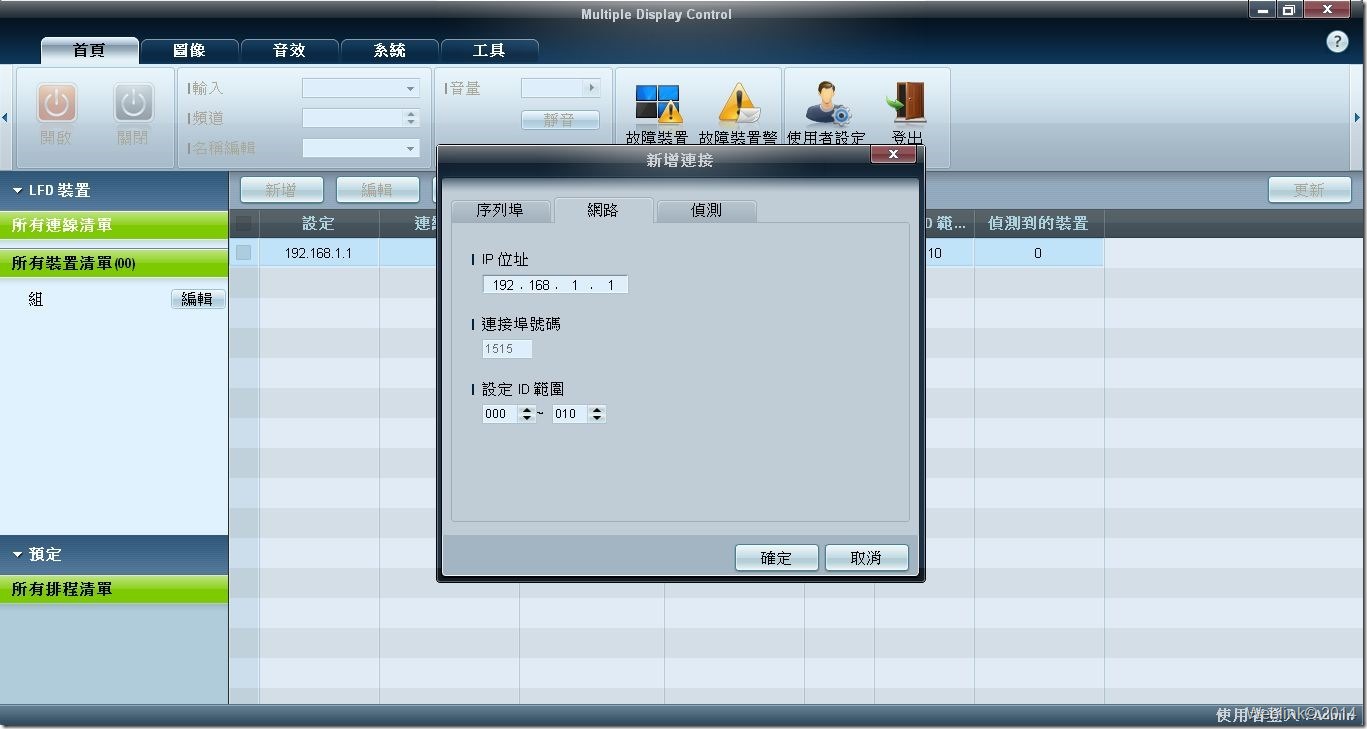Switch to the 系統 tab
Image resolution: width=1367 pixels, height=729 pixels.
pos(390,50)
